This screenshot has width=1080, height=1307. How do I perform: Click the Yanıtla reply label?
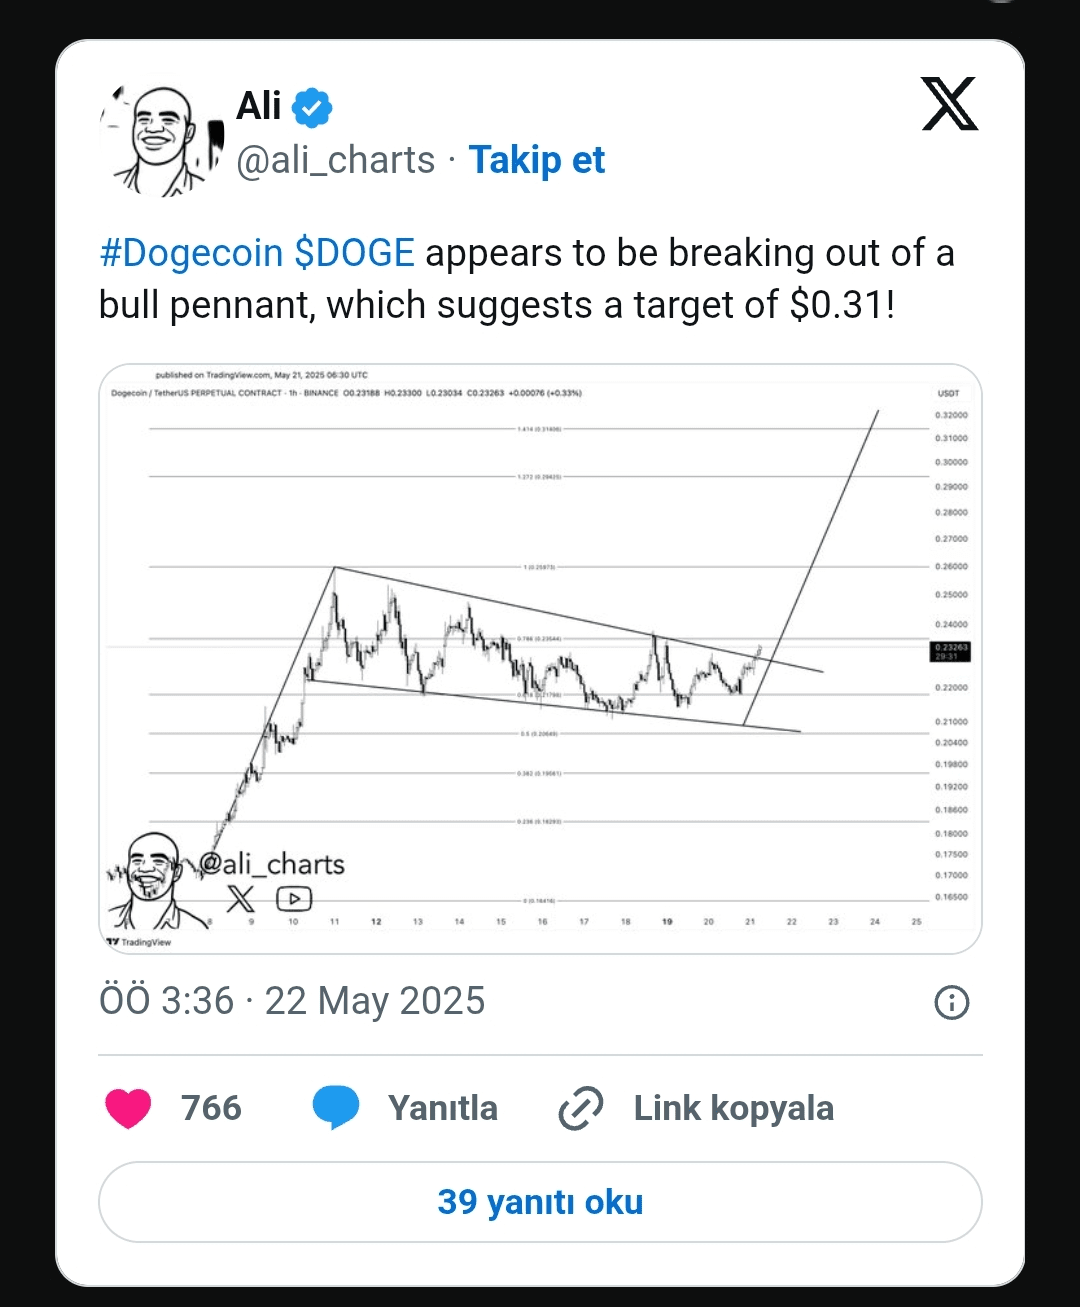point(443,1108)
